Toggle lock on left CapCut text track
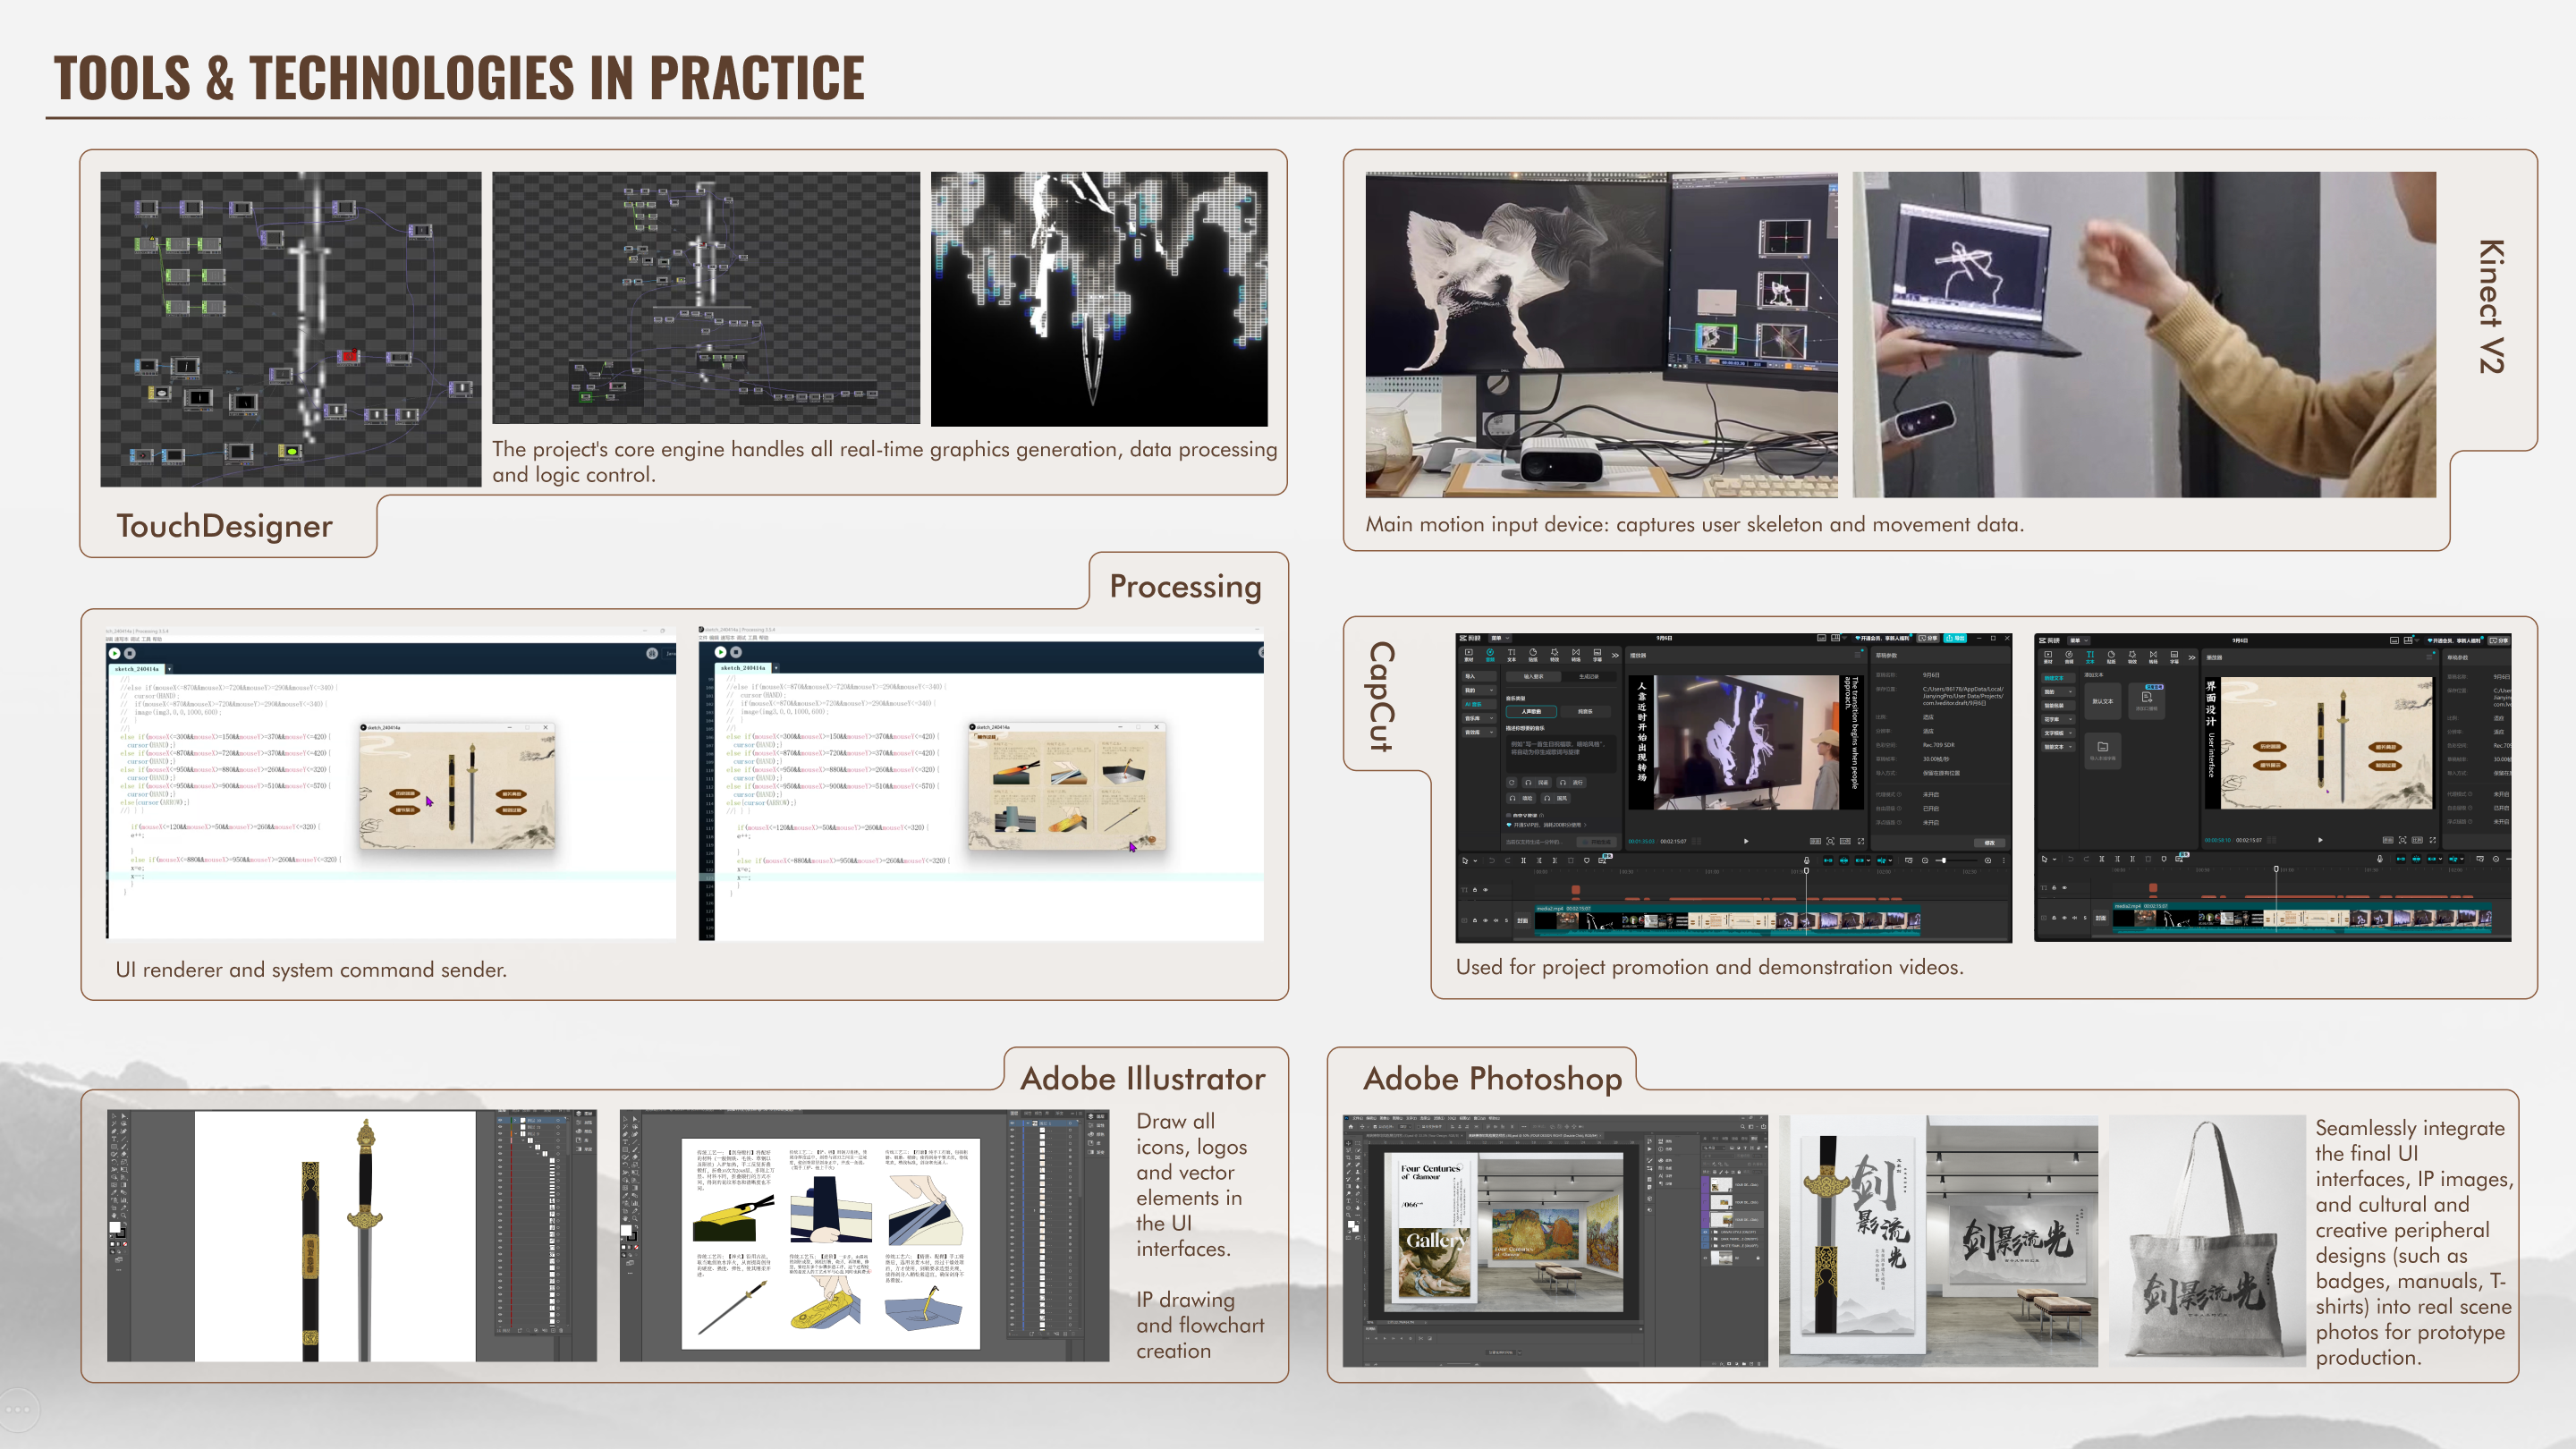The height and width of the screenshot is (1449, 2576). (x=1474, y=889)
